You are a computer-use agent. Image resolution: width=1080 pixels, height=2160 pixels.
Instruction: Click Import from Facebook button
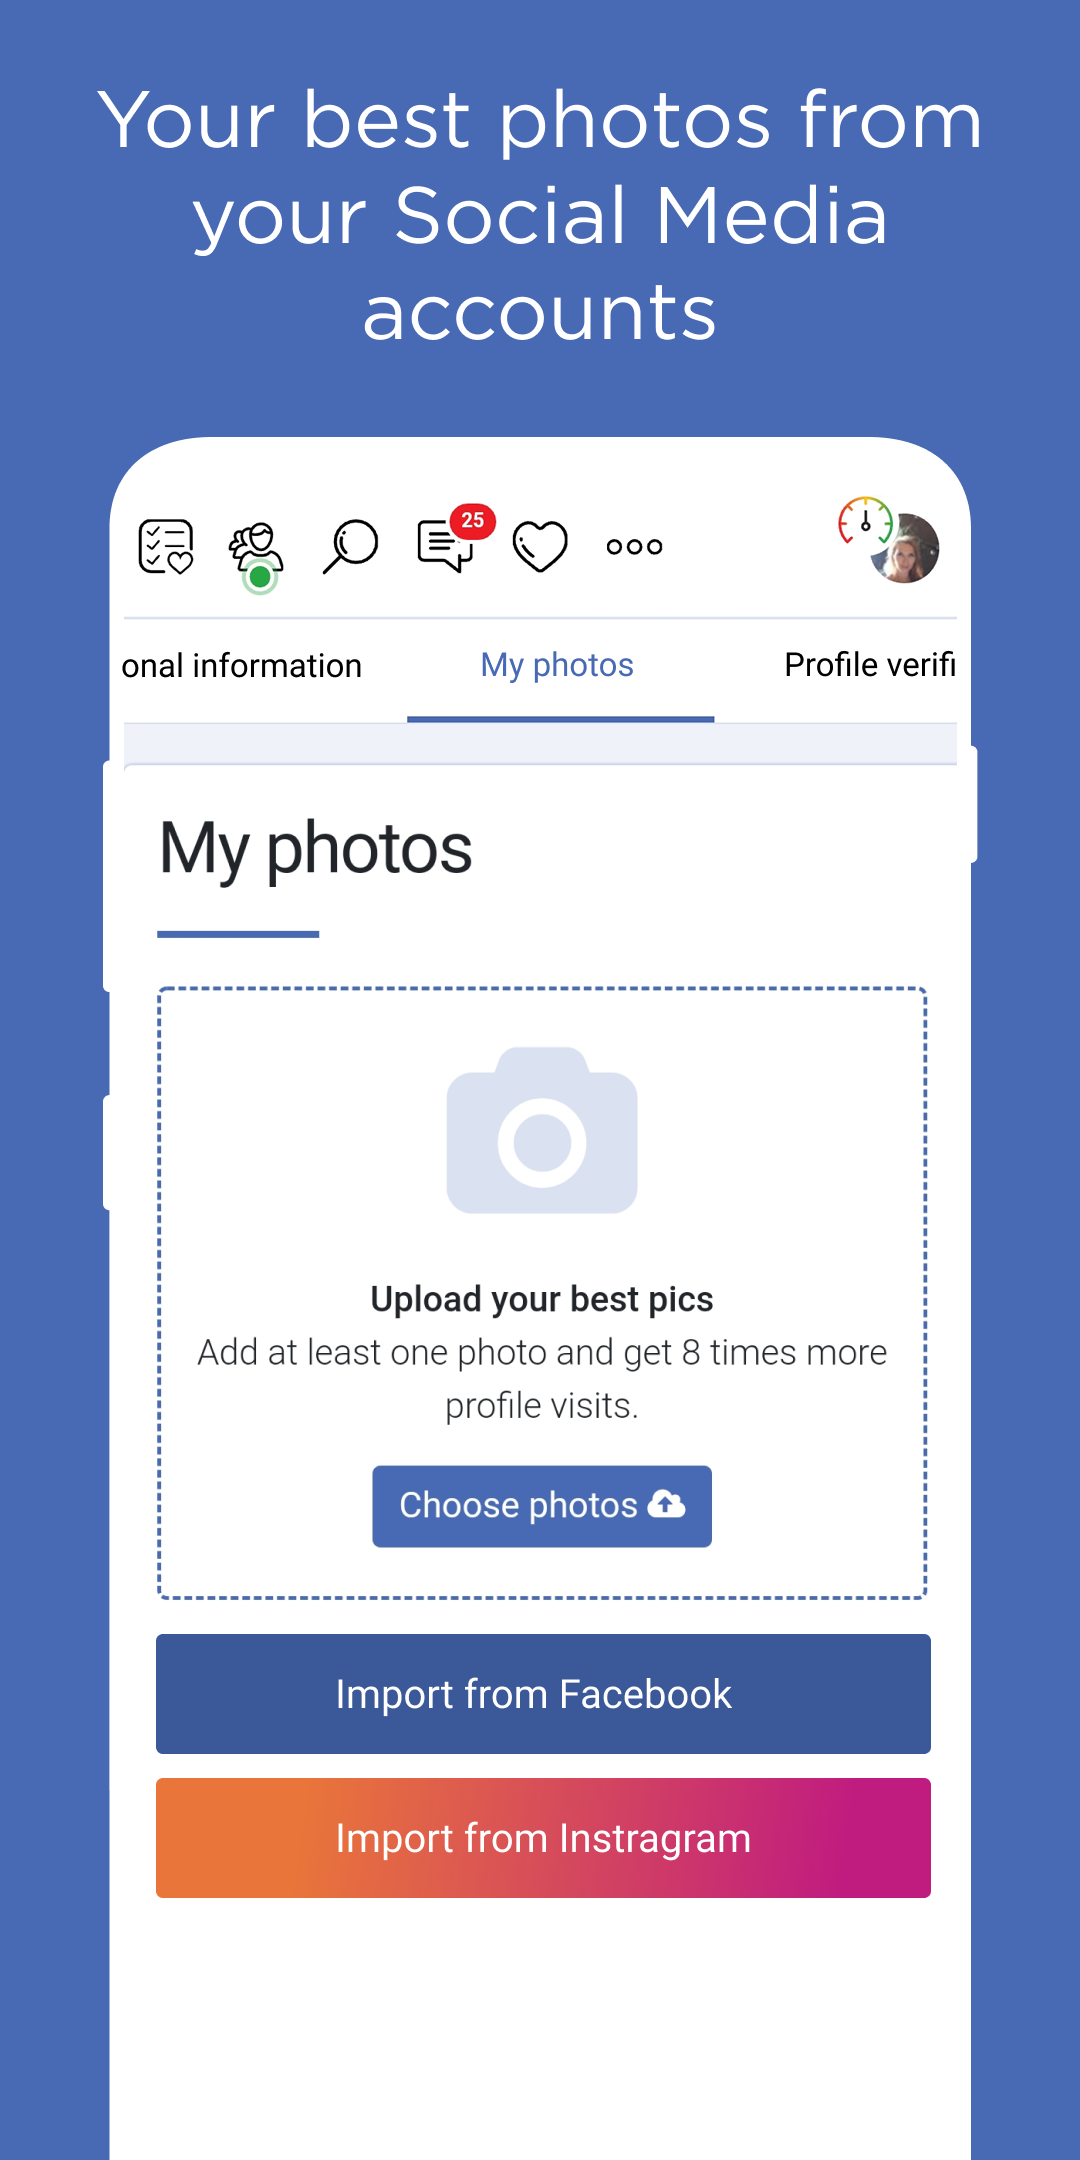pos(543,1694)
